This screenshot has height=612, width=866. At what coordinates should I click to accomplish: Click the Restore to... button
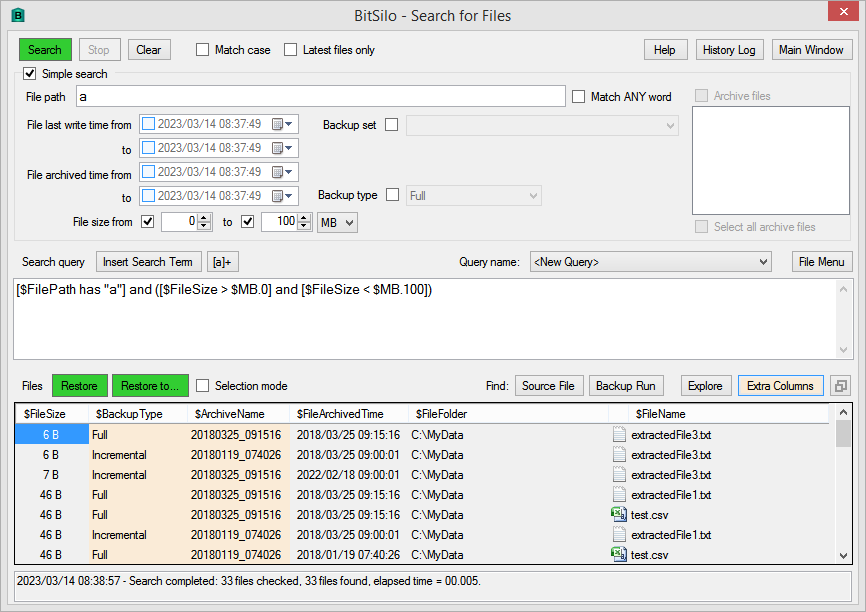coord(150,386)
